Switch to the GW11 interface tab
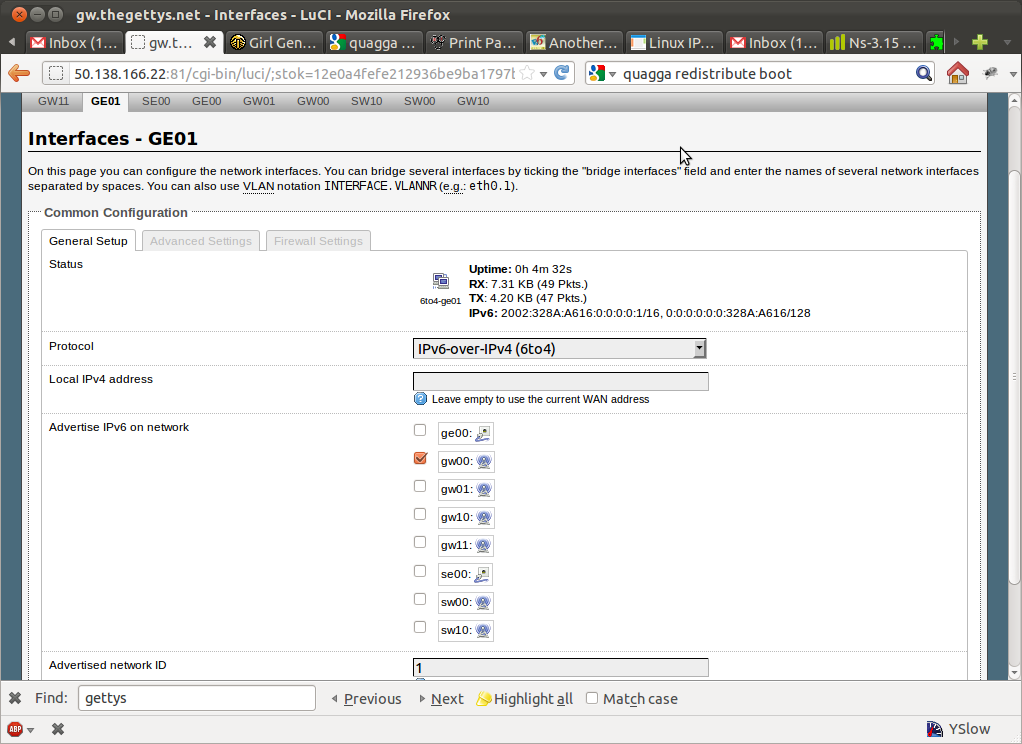 click(x=53, y=101)
